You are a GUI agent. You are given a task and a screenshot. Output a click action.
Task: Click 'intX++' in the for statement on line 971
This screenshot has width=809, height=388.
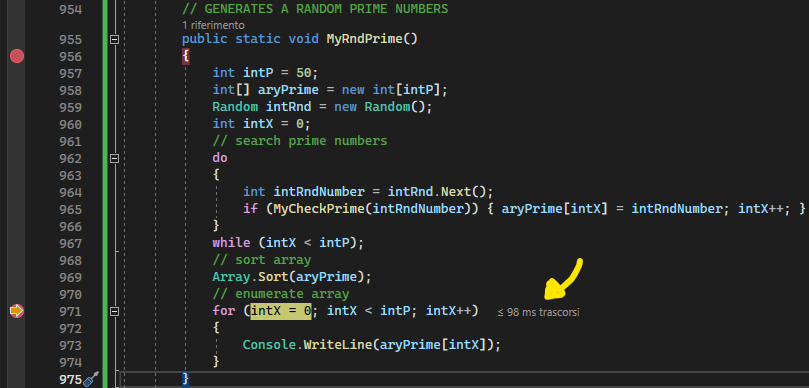click(449, 311)
